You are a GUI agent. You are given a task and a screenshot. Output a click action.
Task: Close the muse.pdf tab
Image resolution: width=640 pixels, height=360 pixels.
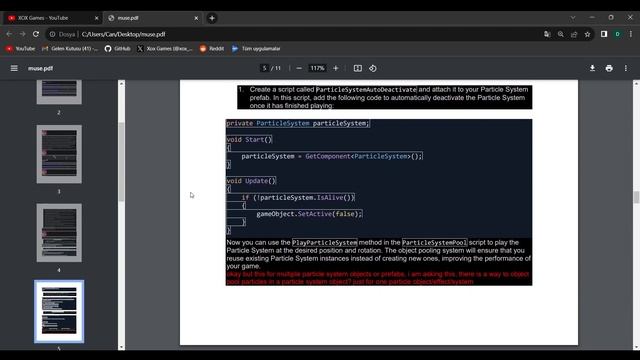(x=196, y=18)
